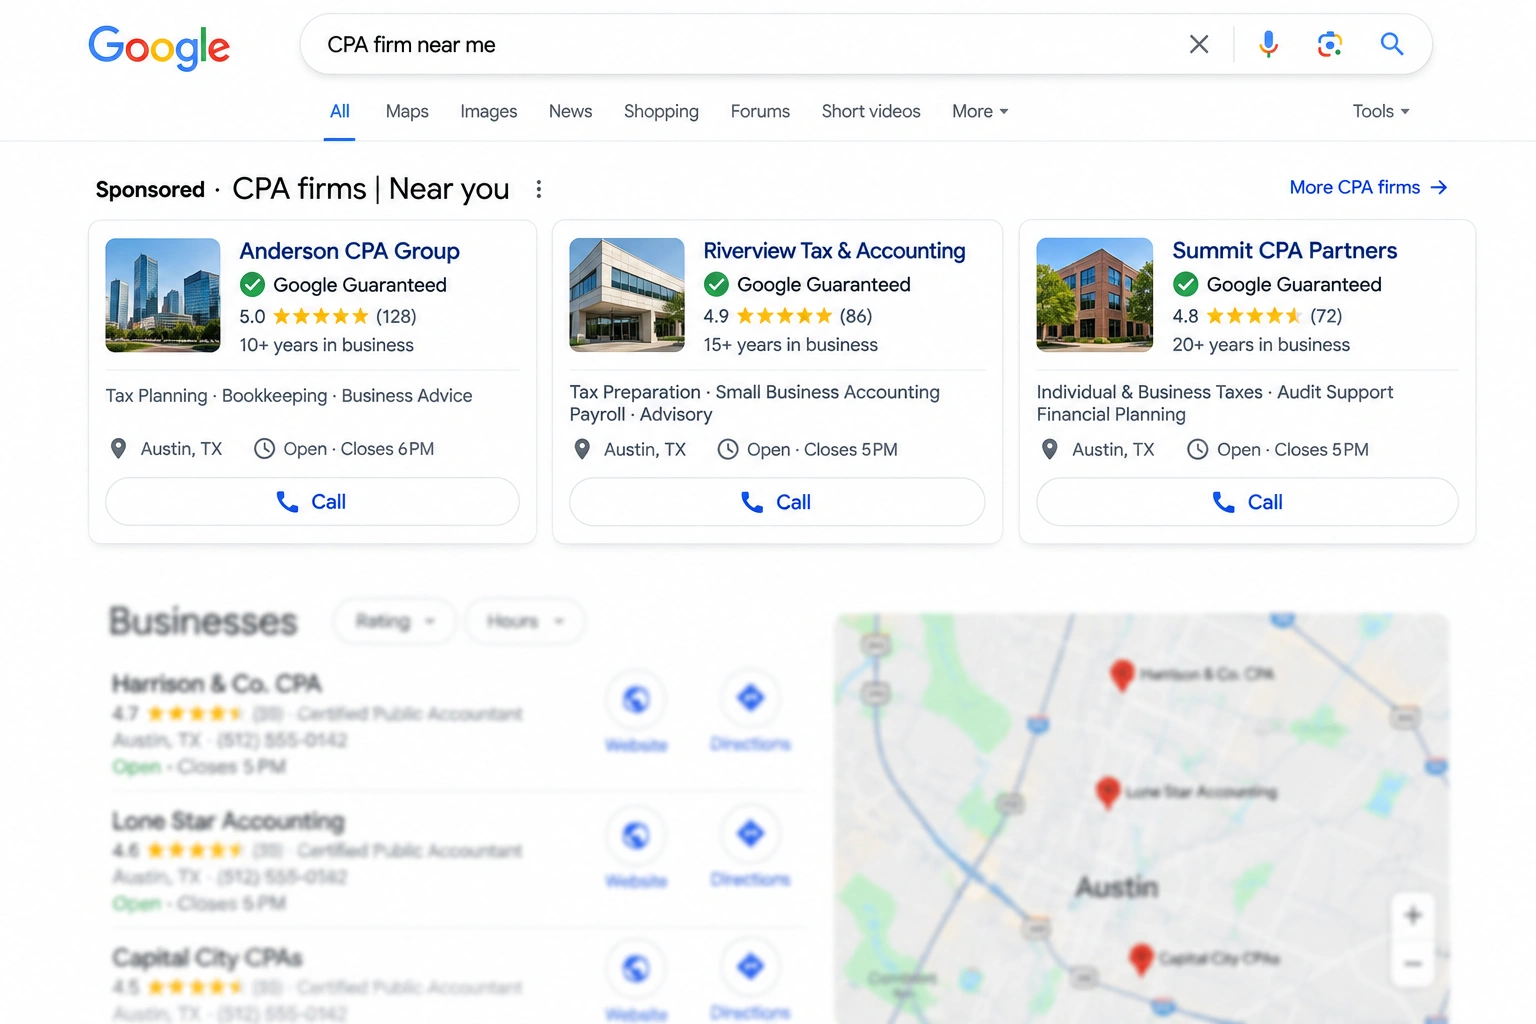
Task: Open Anderson CPA Group listing title
Action: [349, 251]
